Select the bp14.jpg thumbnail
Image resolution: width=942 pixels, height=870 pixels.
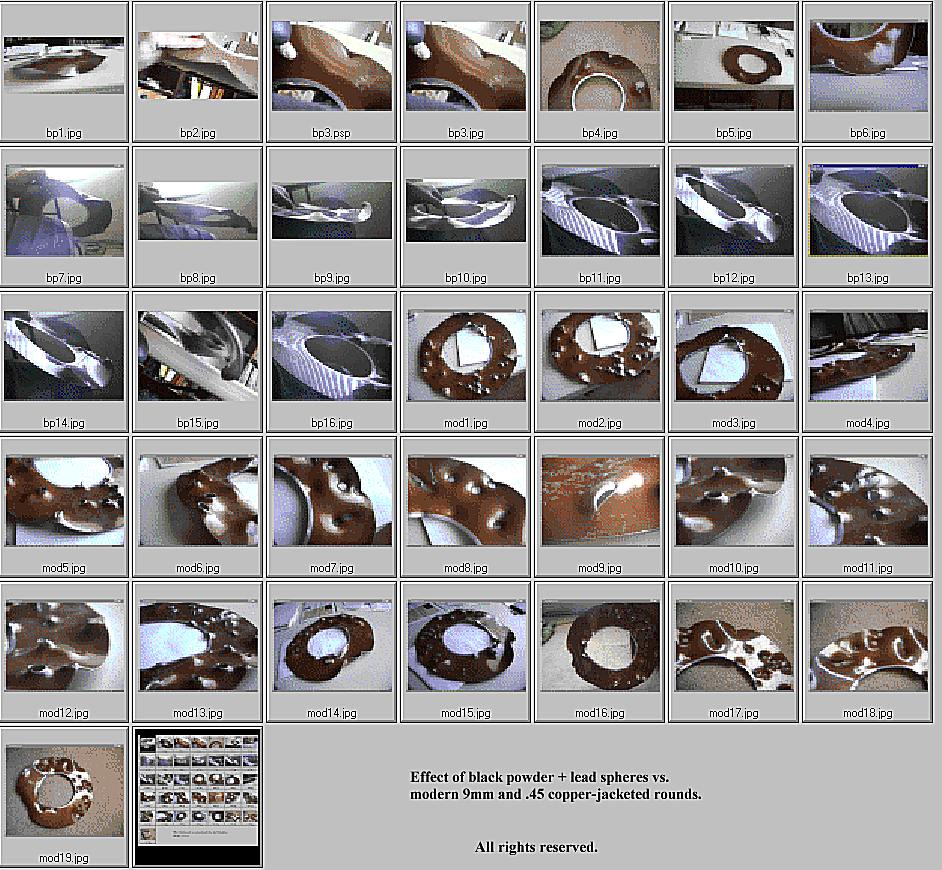pos(64,356)
